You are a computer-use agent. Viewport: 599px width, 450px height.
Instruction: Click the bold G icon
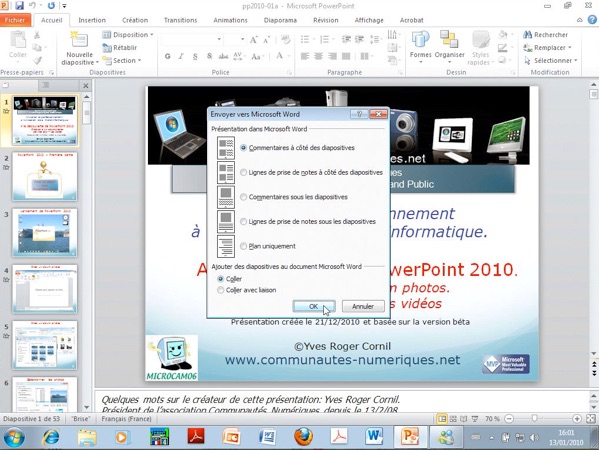pyautogui.click(x=167, y=57)
